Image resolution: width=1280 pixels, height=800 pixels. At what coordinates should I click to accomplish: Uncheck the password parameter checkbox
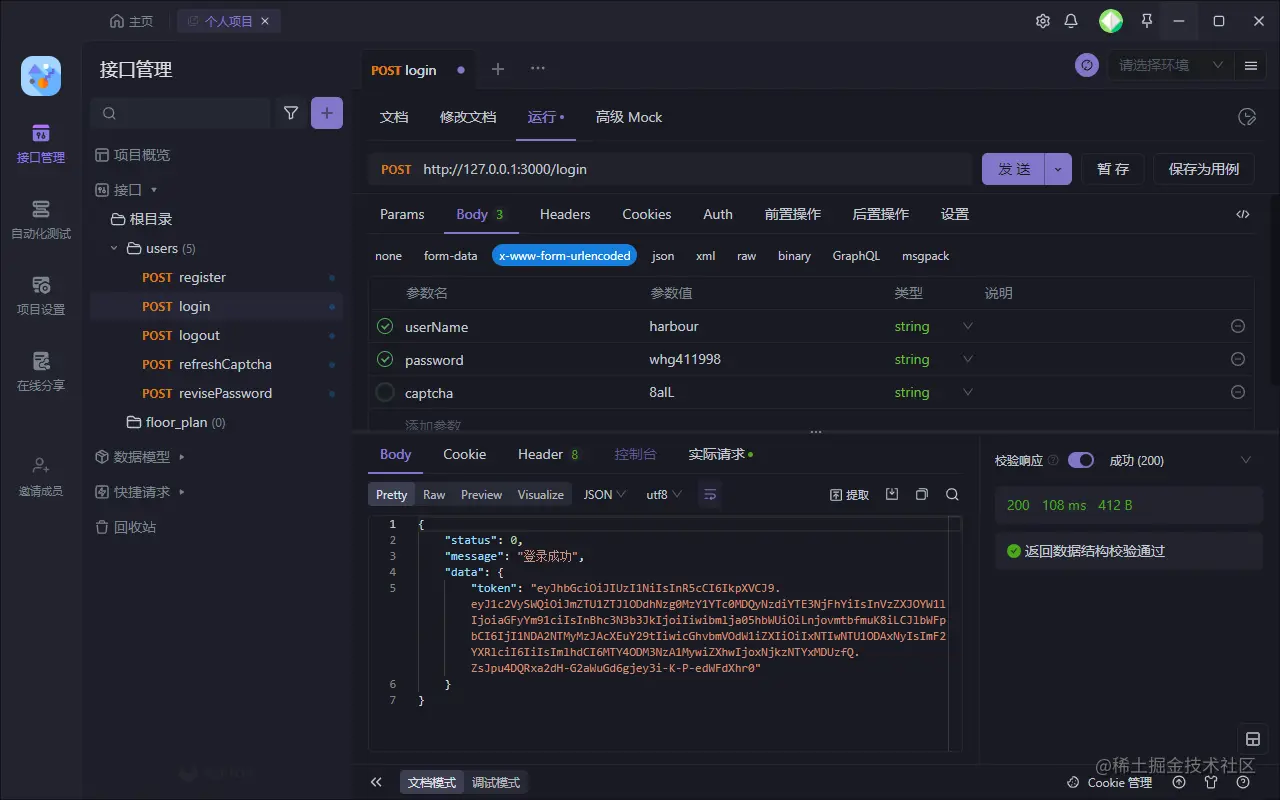point(385,359)
